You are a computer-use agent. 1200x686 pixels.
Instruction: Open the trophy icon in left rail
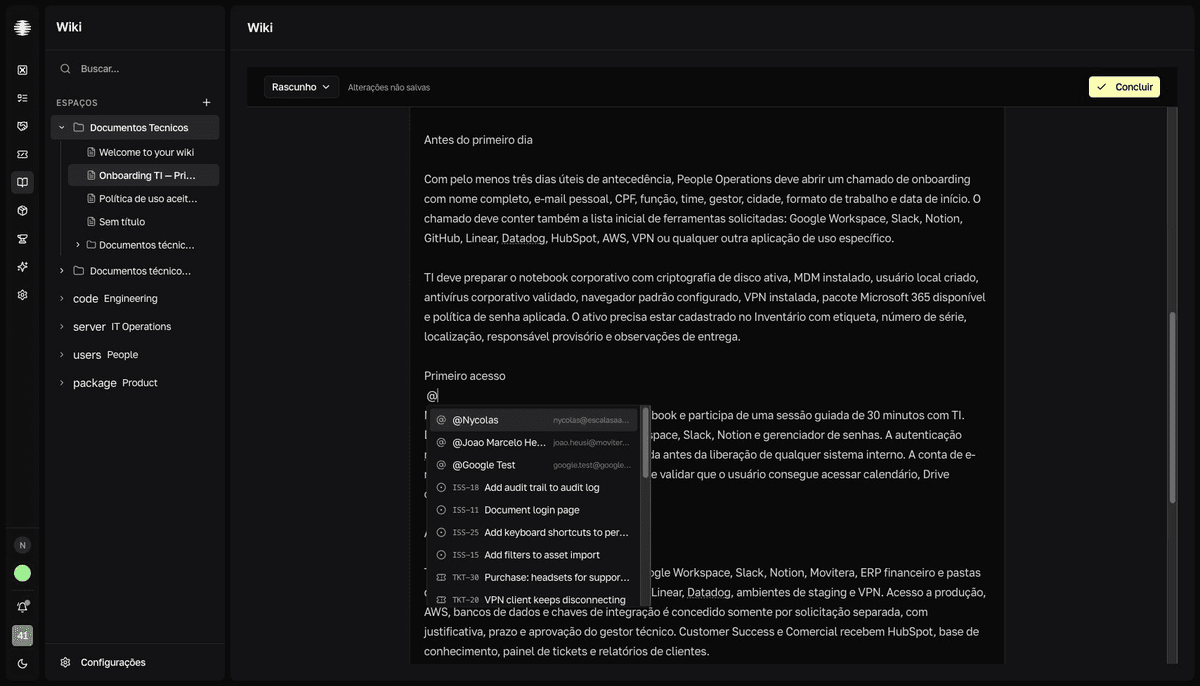pos(22,239)
